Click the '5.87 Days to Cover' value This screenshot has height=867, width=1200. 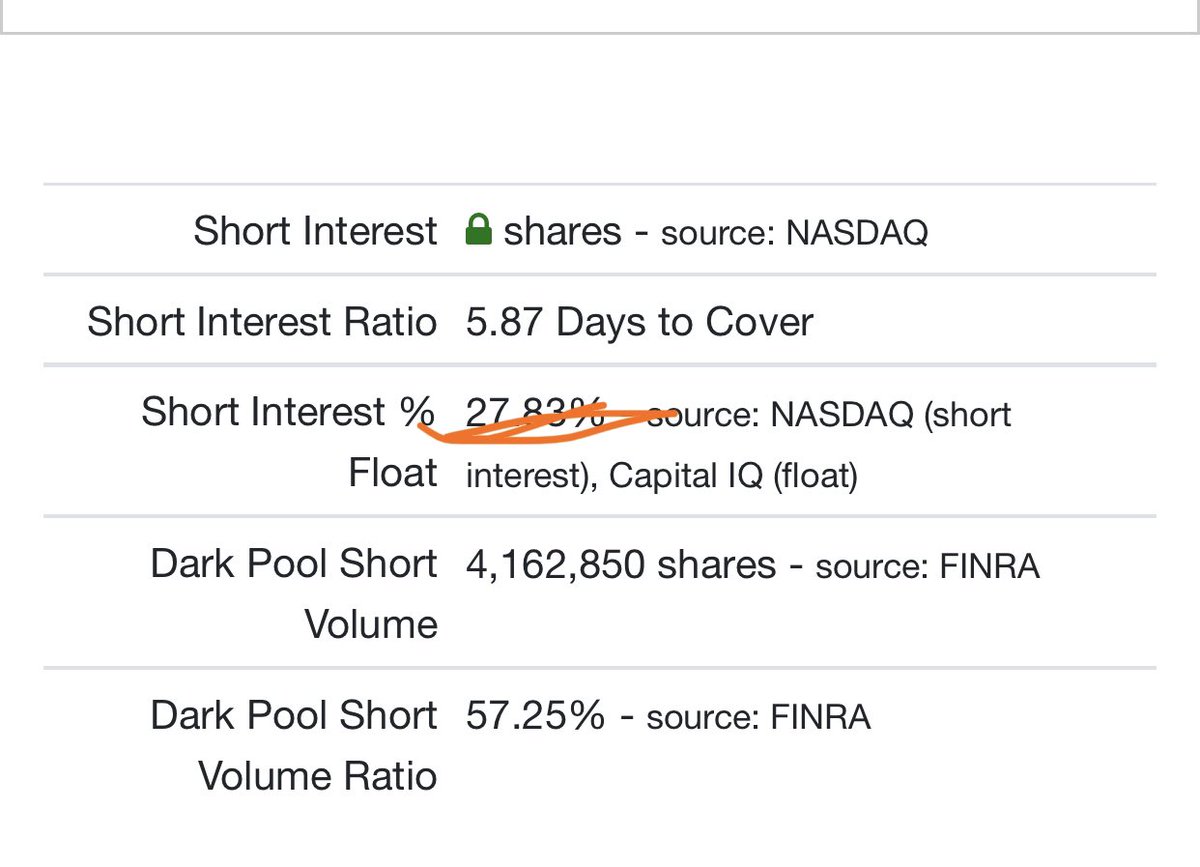[640, 322]
